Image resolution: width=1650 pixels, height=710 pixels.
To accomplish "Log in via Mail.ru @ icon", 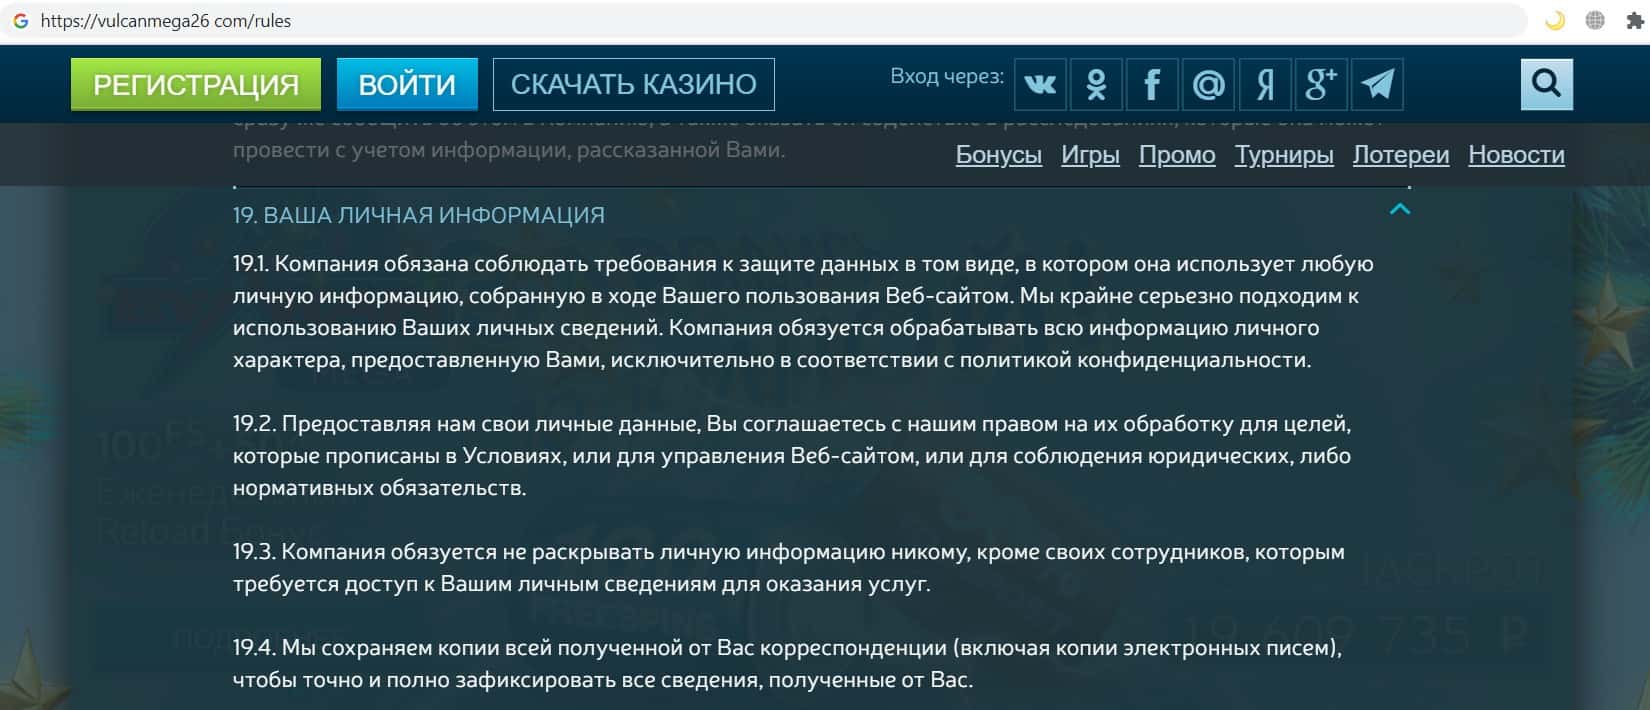I will [1208, 84].
